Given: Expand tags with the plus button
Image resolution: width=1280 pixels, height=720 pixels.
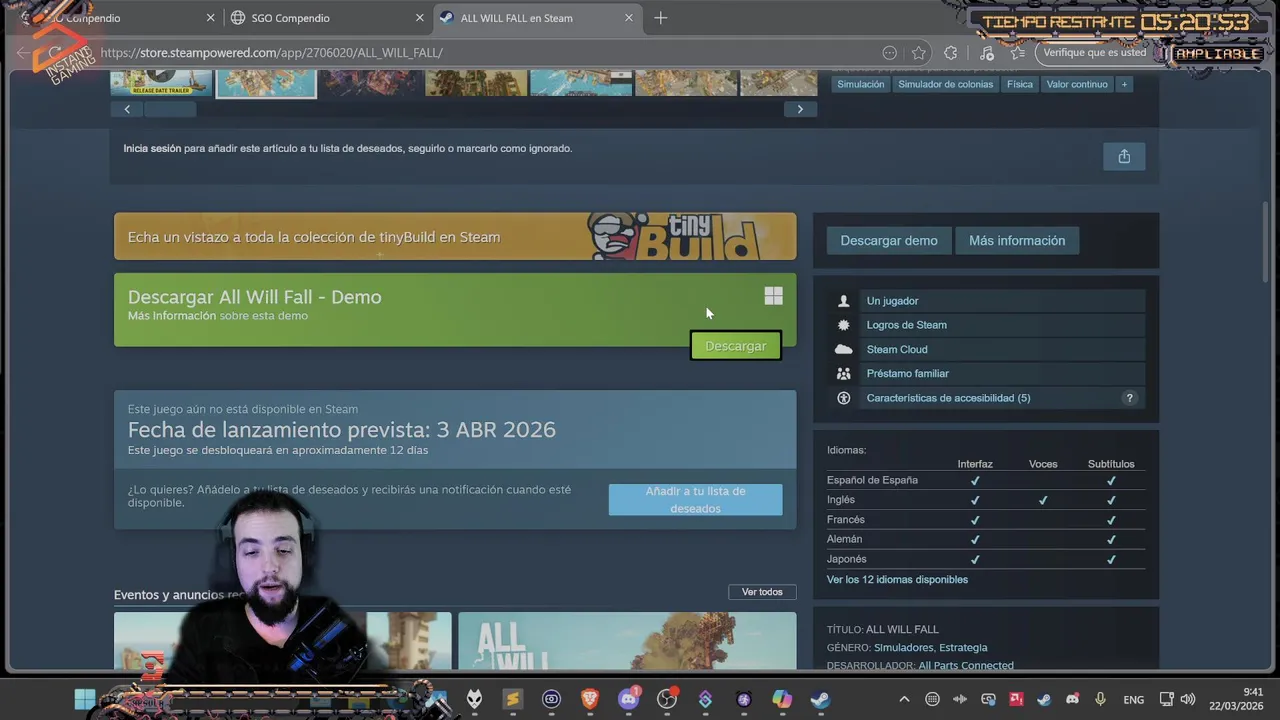Looking at the screenshot, I should 1124,84.
